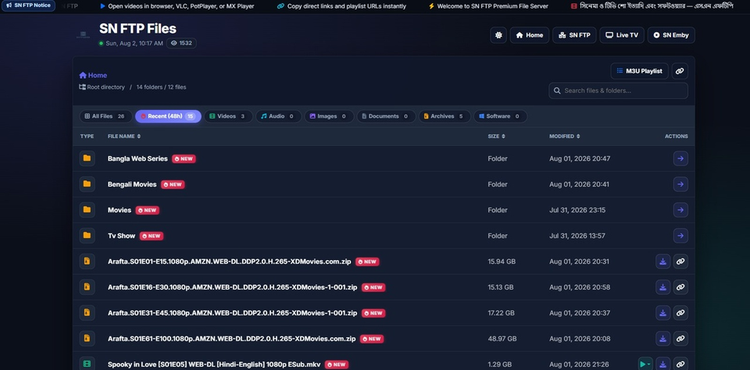750x370 pixels.
Task: Download Spooky in Love S01E05 mkv
Action: pyautogui.click(x=663, y=364)
